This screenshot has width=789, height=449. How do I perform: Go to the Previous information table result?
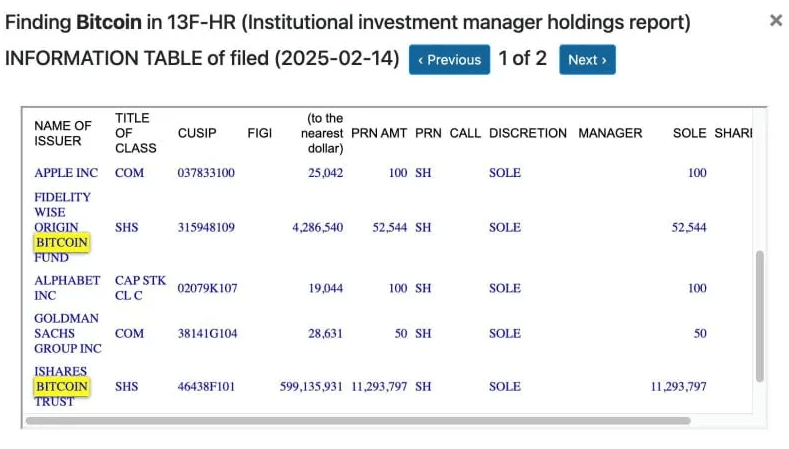[x=449, y=60]
